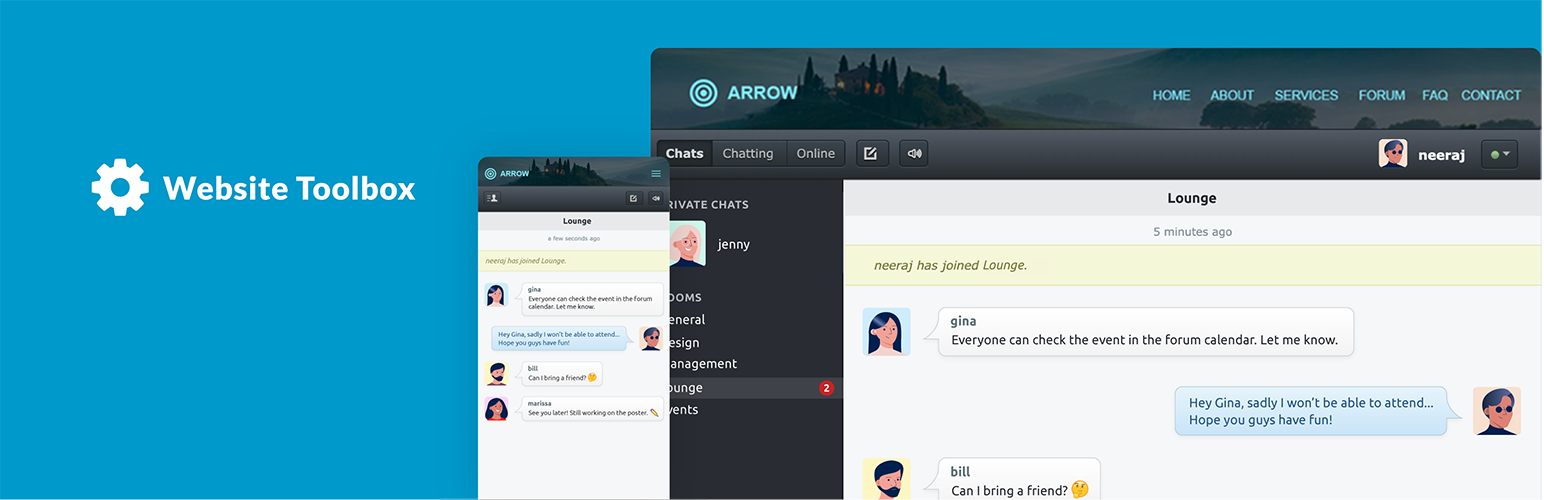Click the ARROW target logo in desktop header
Screen dimensions: 1544x500
(x=704, y=94)
